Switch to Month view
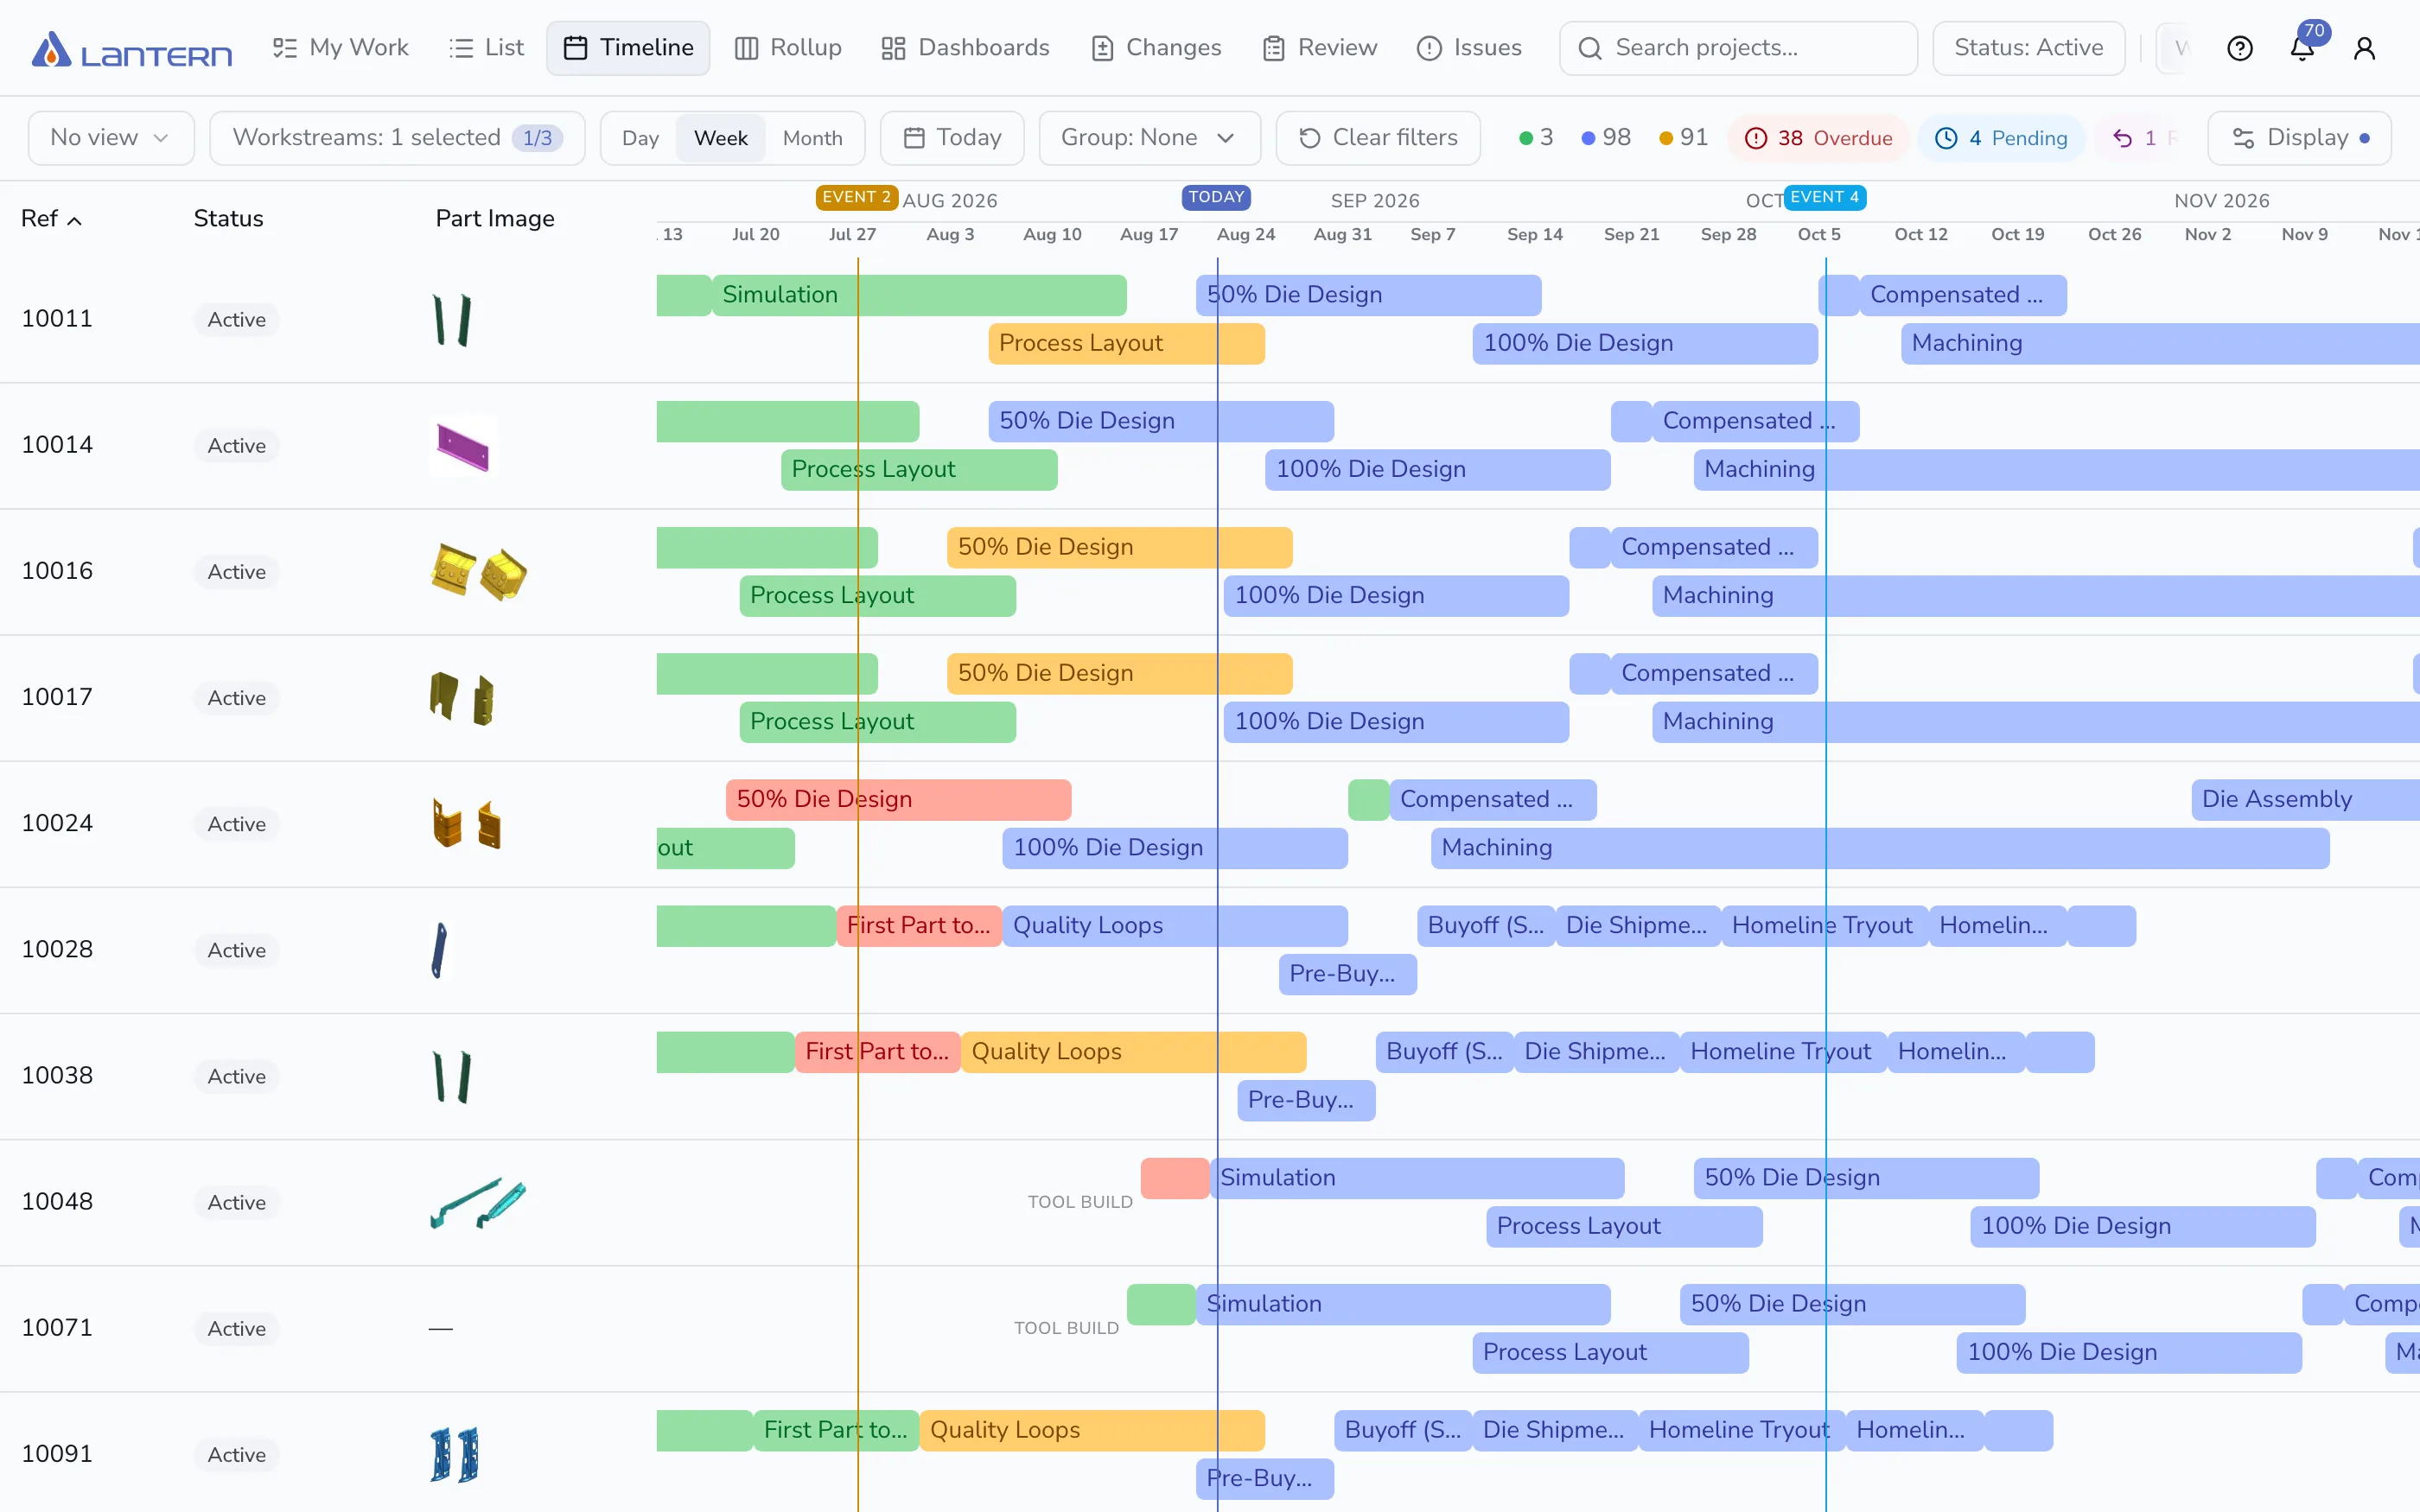This screenshot has height=1512, width=2420. pyautogui.click(x=812, y=138)
